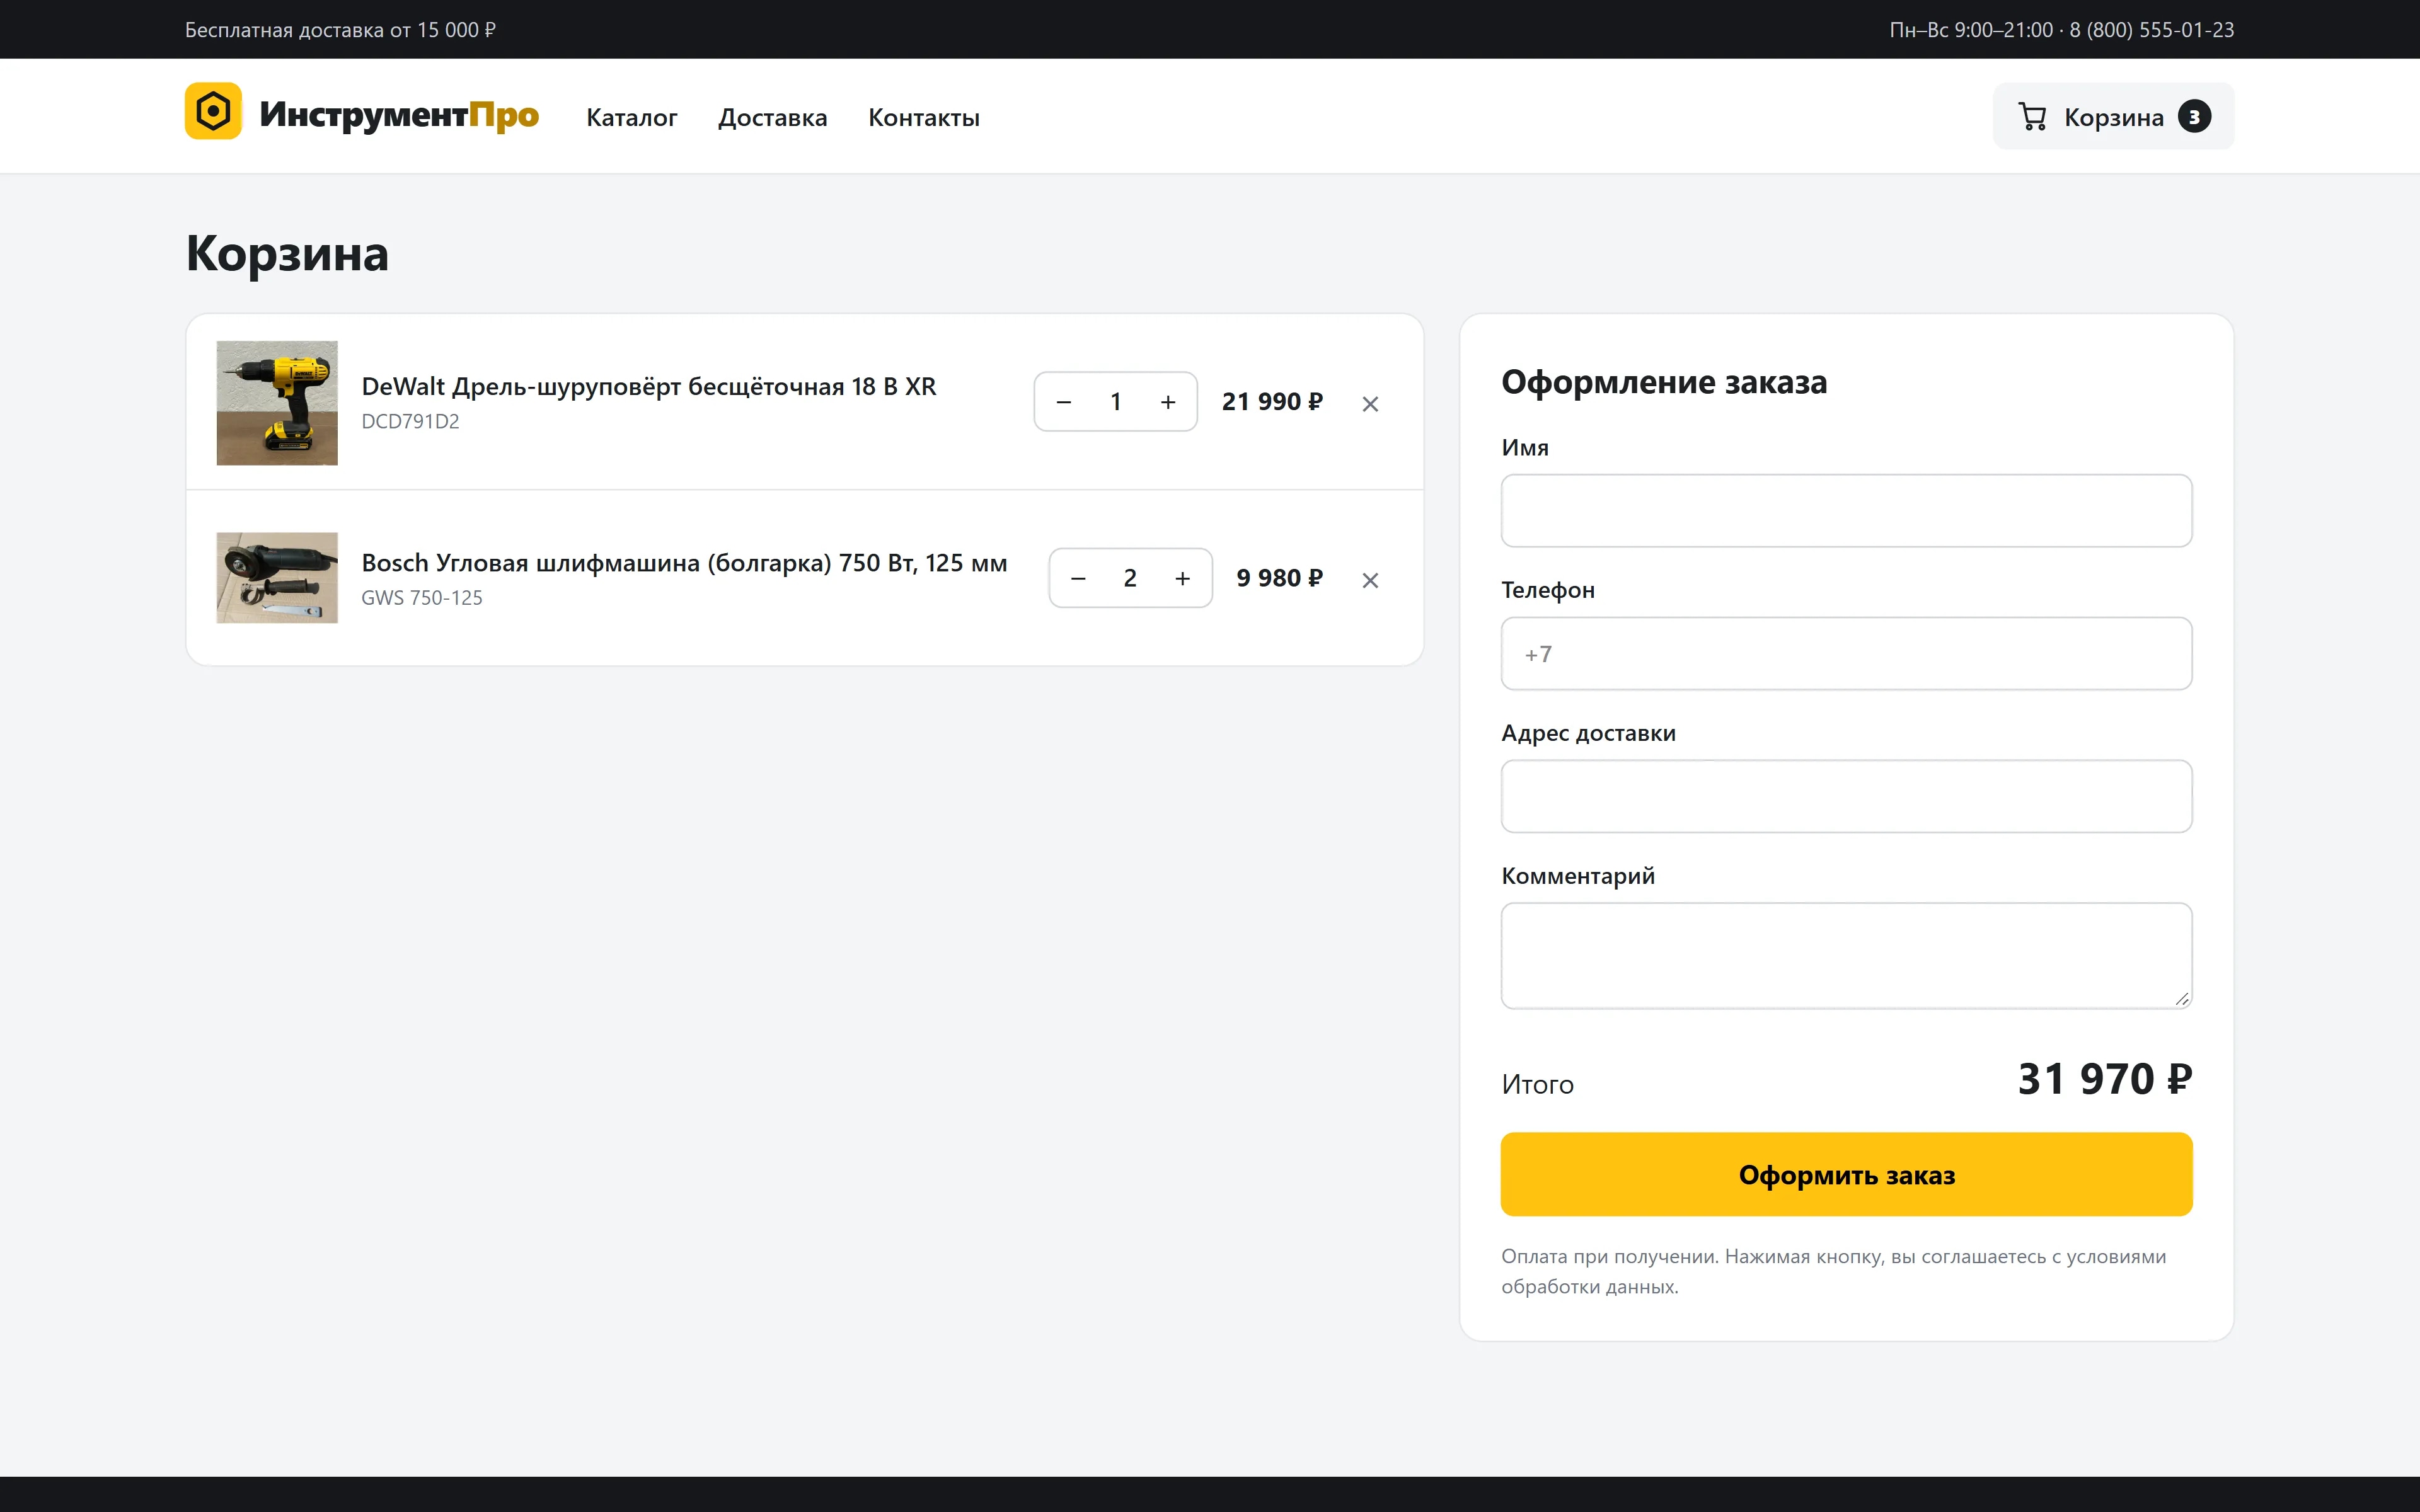Click the GWS 750-125 model code

pyautogui.click(x=421, y=598)
